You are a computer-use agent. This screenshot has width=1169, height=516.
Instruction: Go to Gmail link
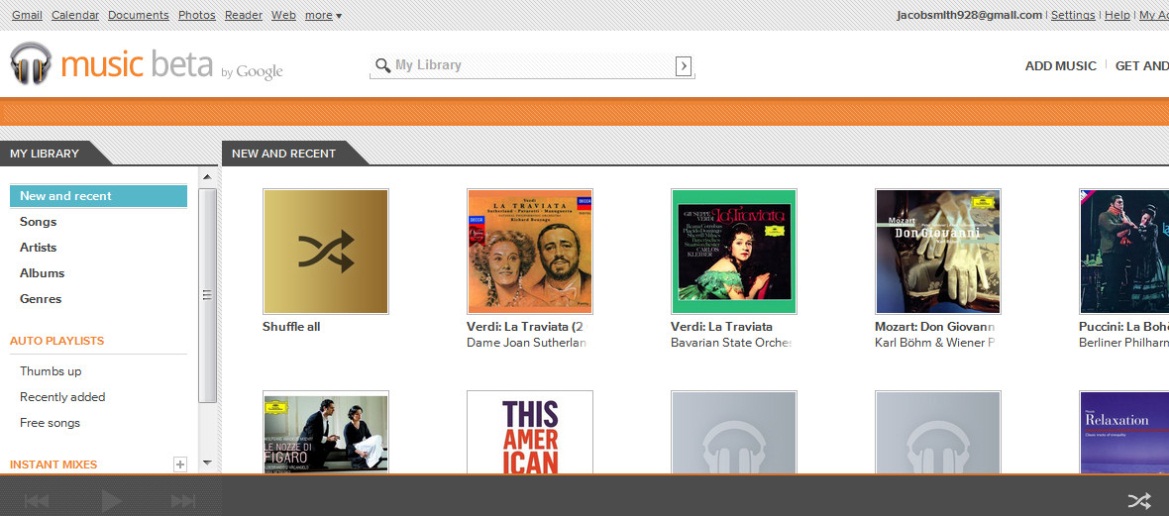pyautogui.click(x=27, y=15)
